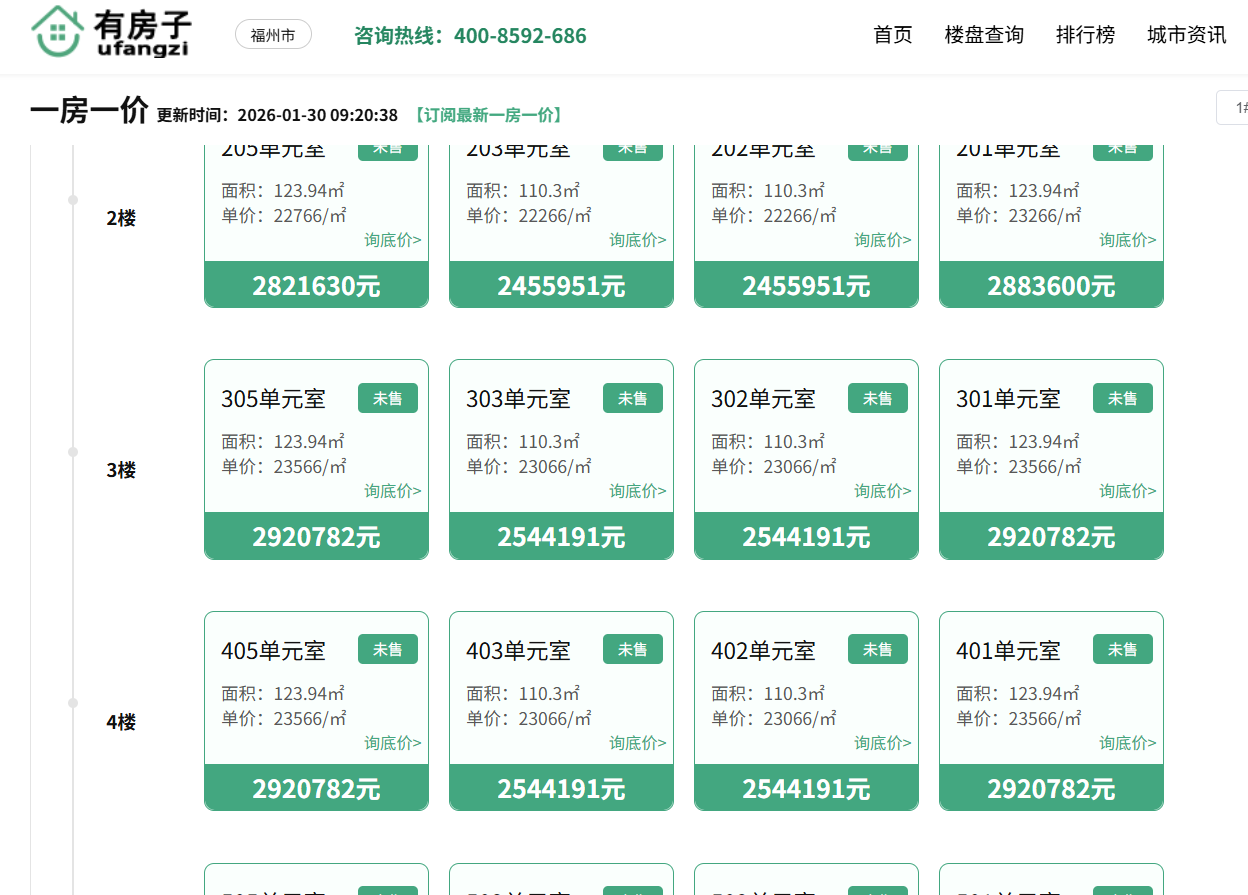Click the 2920782元 price bar for unit 301

(x=1050, y=537)
